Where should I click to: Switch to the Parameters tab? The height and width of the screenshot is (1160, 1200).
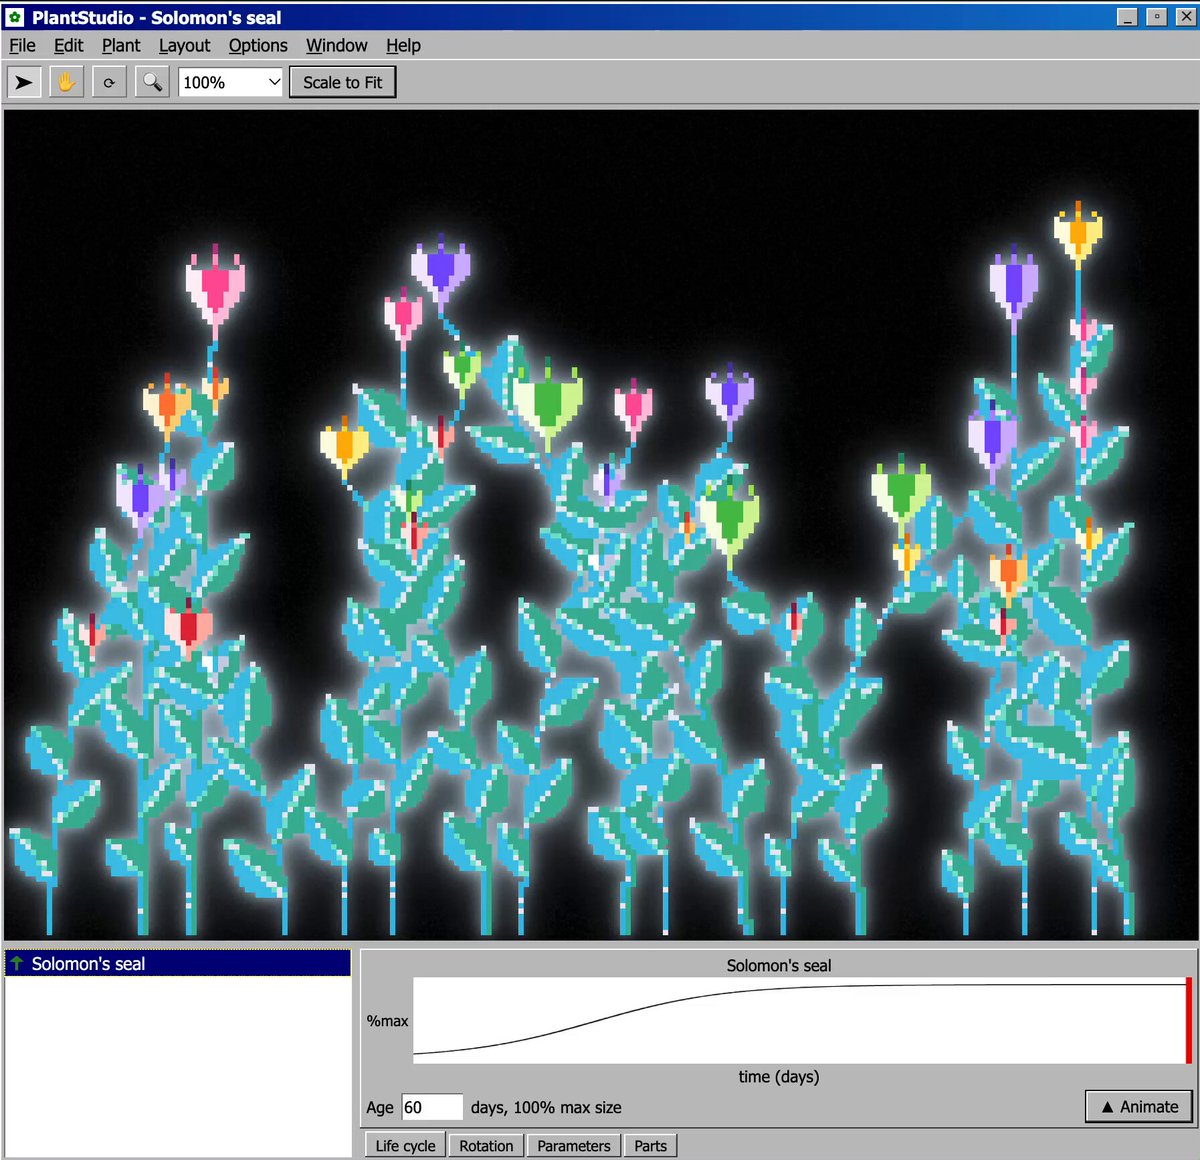pos(573,1146)
